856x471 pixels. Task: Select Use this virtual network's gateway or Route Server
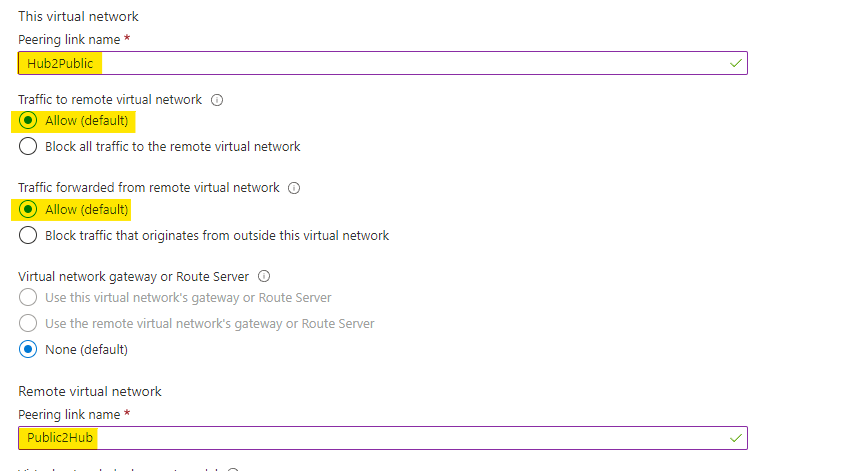pos(29,298)
